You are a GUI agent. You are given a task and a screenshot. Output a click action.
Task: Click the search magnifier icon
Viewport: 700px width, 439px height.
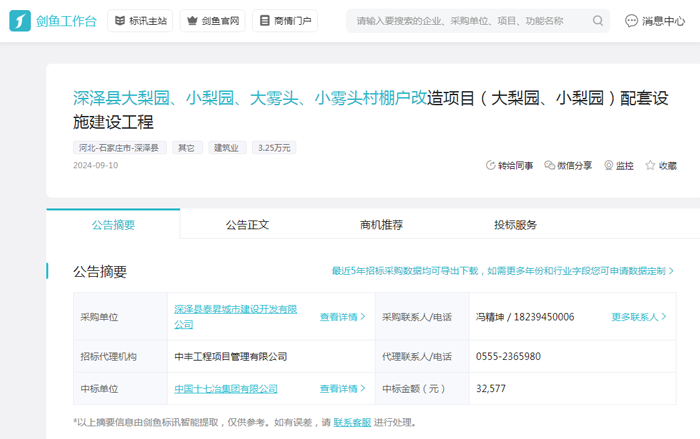point(598,21)
